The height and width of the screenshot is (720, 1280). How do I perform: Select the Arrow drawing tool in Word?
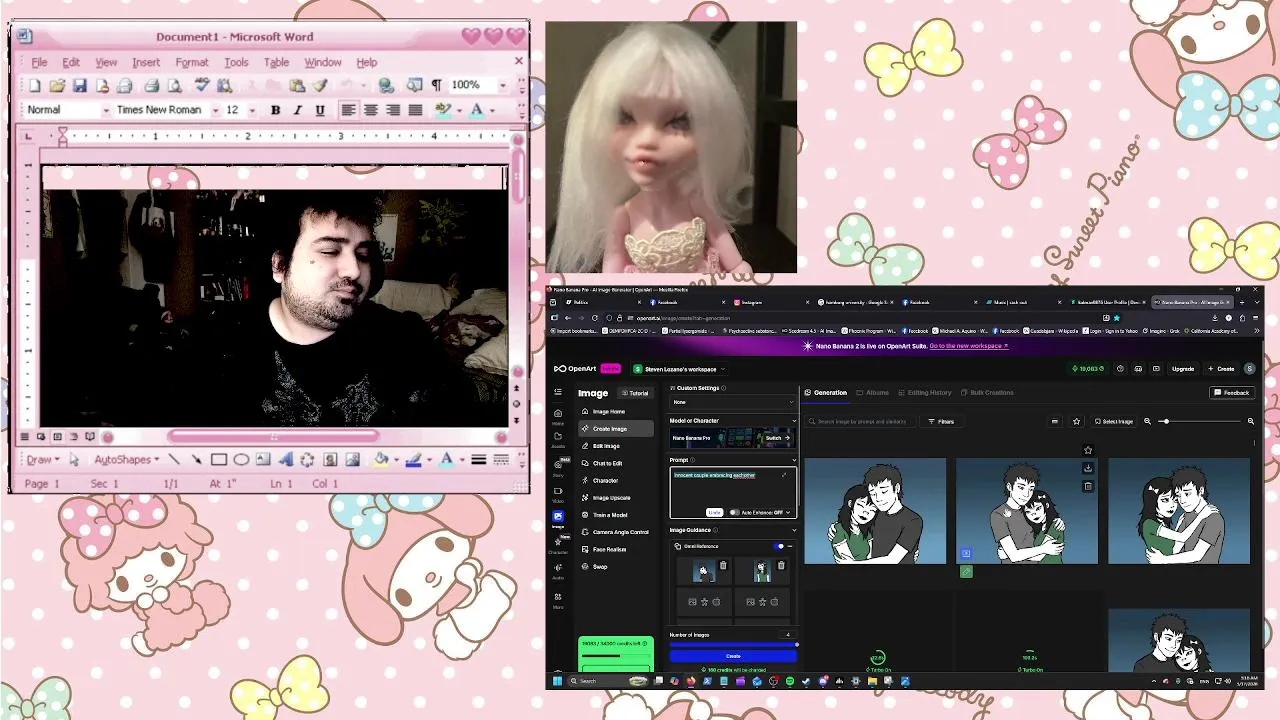pos(196,460)
